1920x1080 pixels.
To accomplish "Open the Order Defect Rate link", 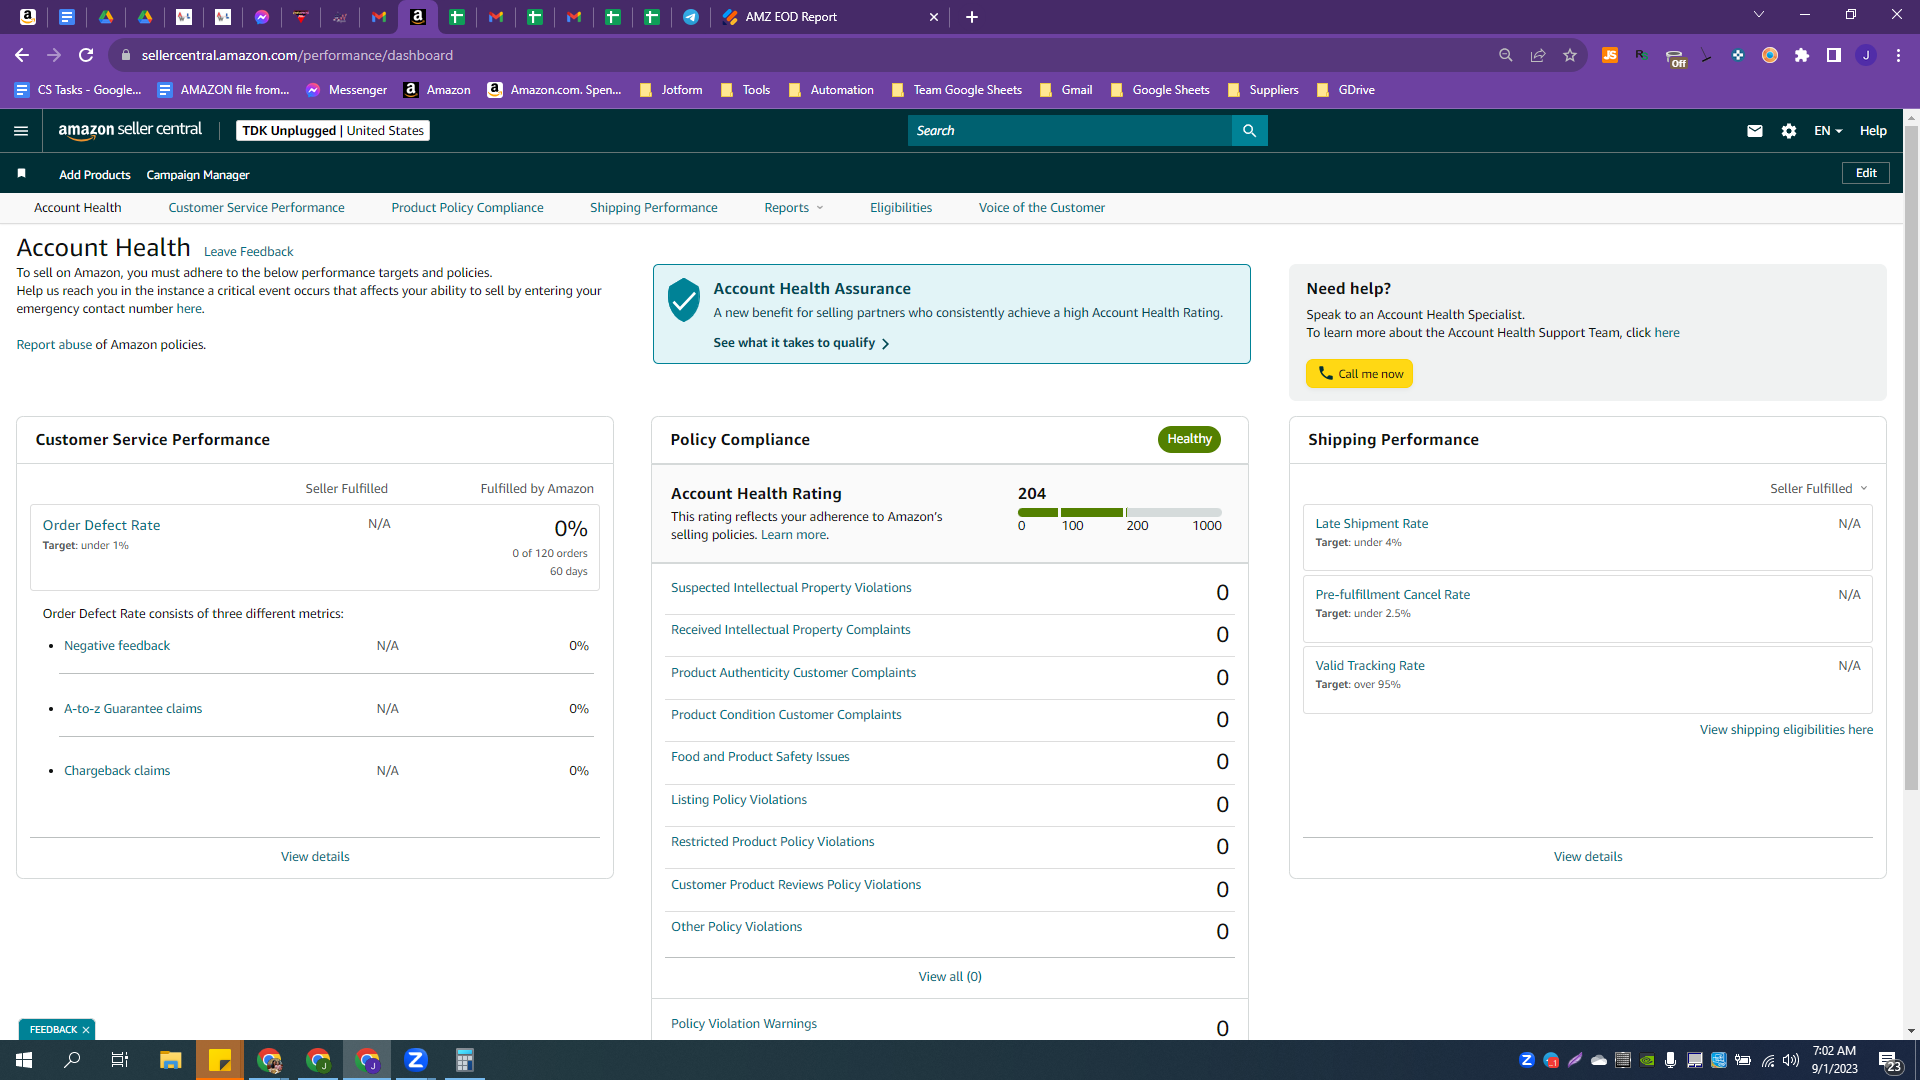I will [101, 525].
